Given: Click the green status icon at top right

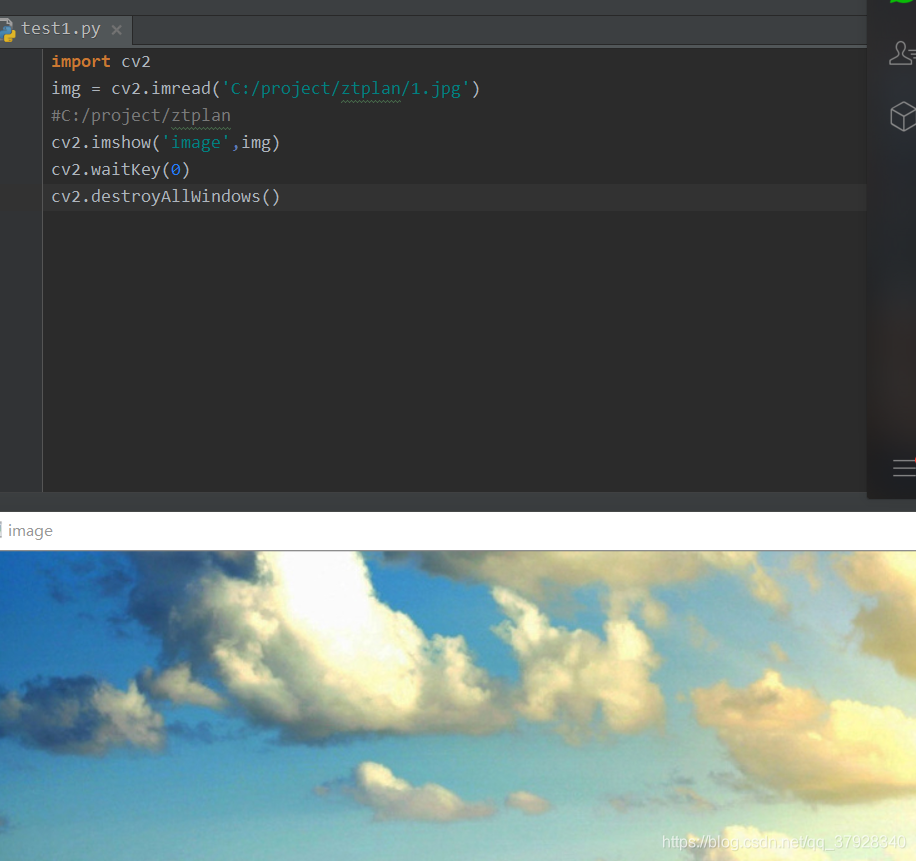Looking at the screenshot, I should point(901,5).
